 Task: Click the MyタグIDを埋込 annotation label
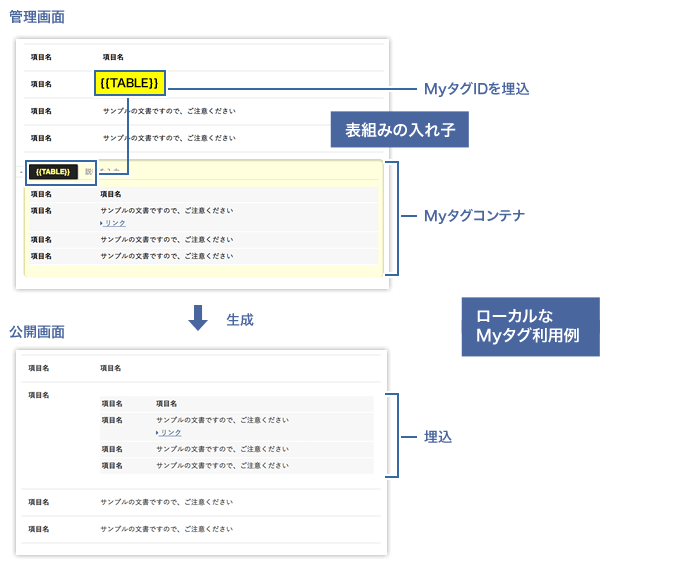click(476, 89)
